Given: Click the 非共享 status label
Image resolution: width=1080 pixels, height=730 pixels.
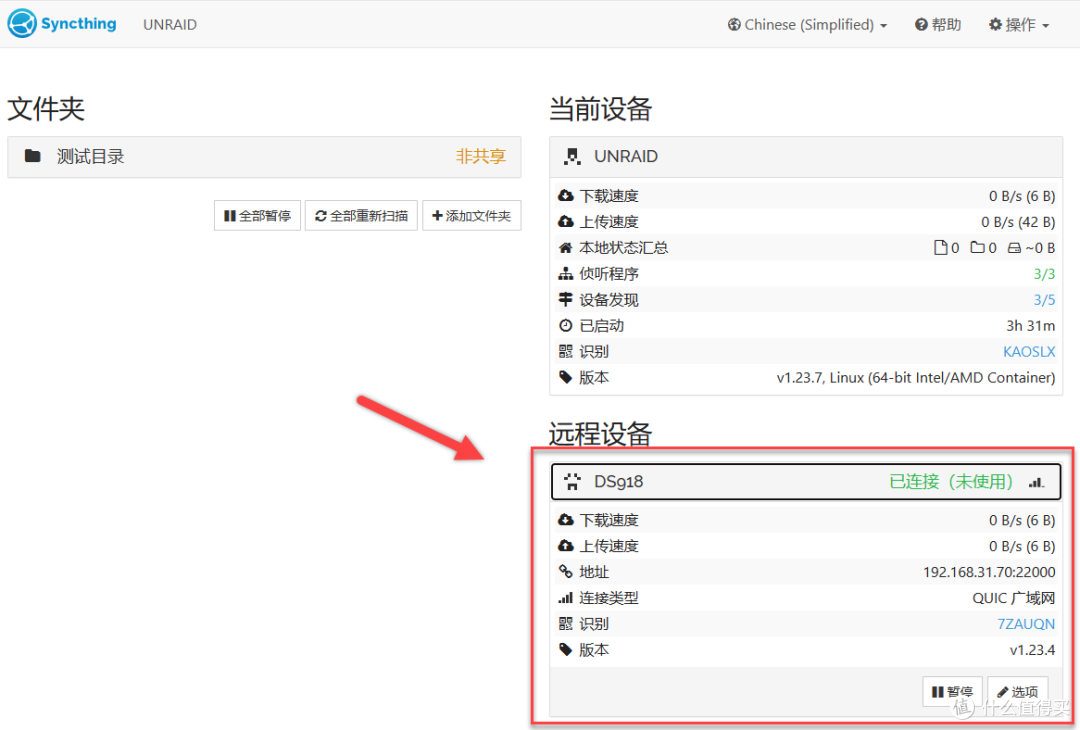Looking at the screenshot, I should tap(480, 156).
